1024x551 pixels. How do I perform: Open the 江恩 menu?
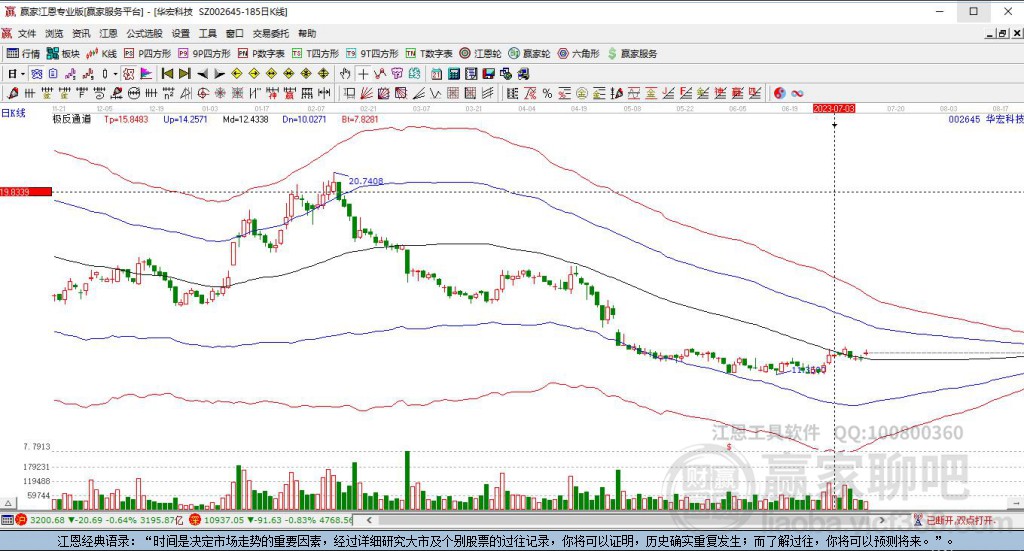pos(108,33)
